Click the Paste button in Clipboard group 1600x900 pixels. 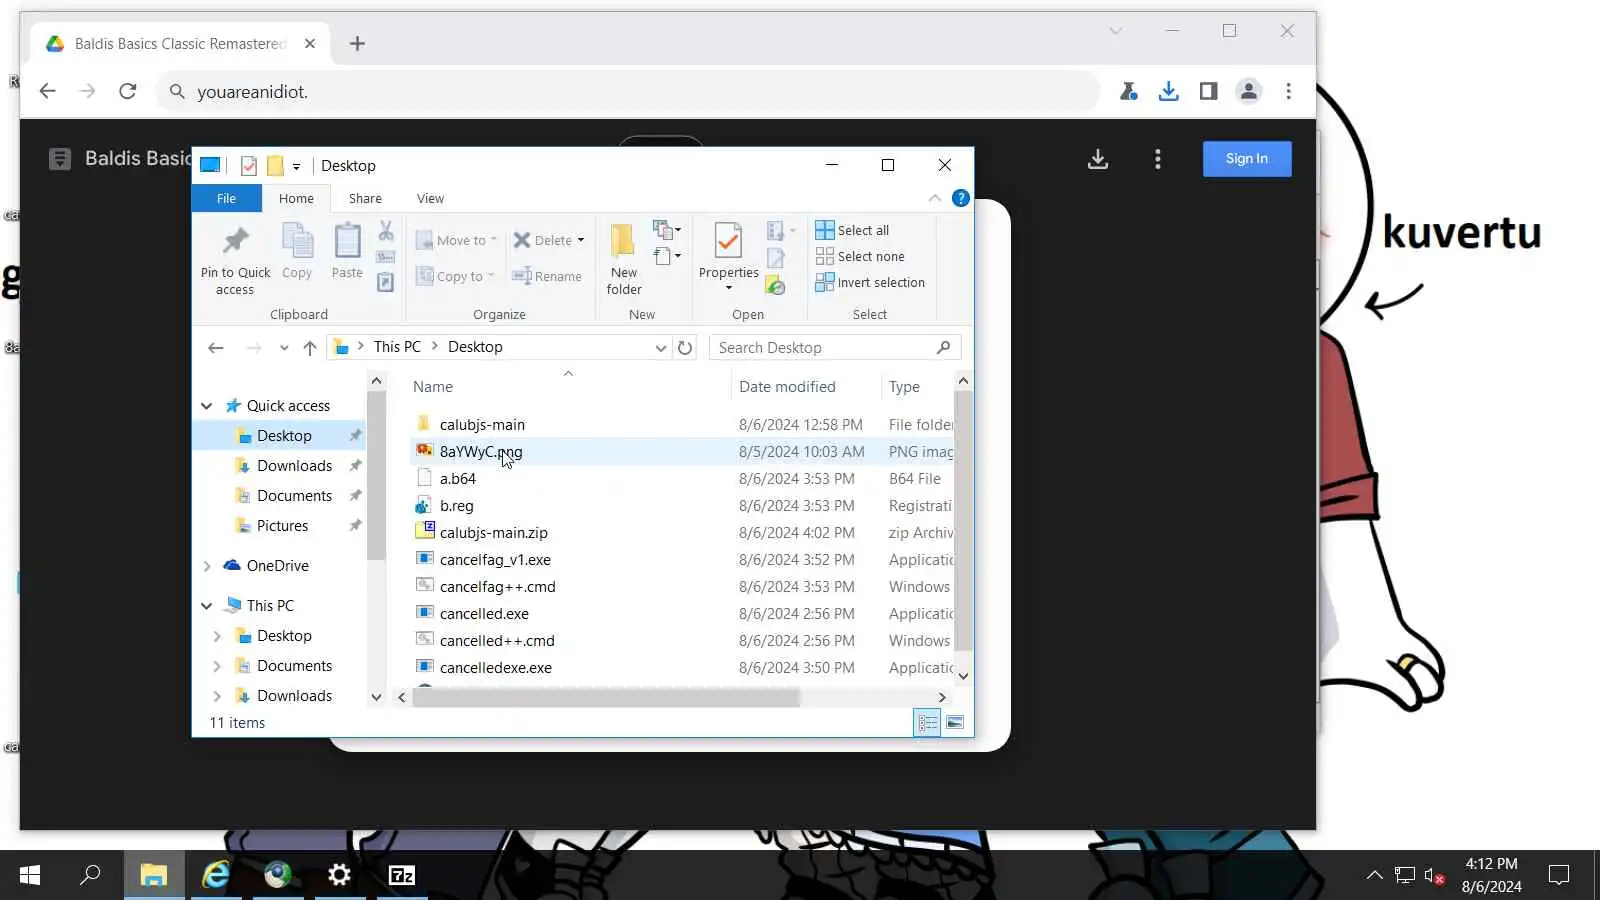tap(347, 252)
